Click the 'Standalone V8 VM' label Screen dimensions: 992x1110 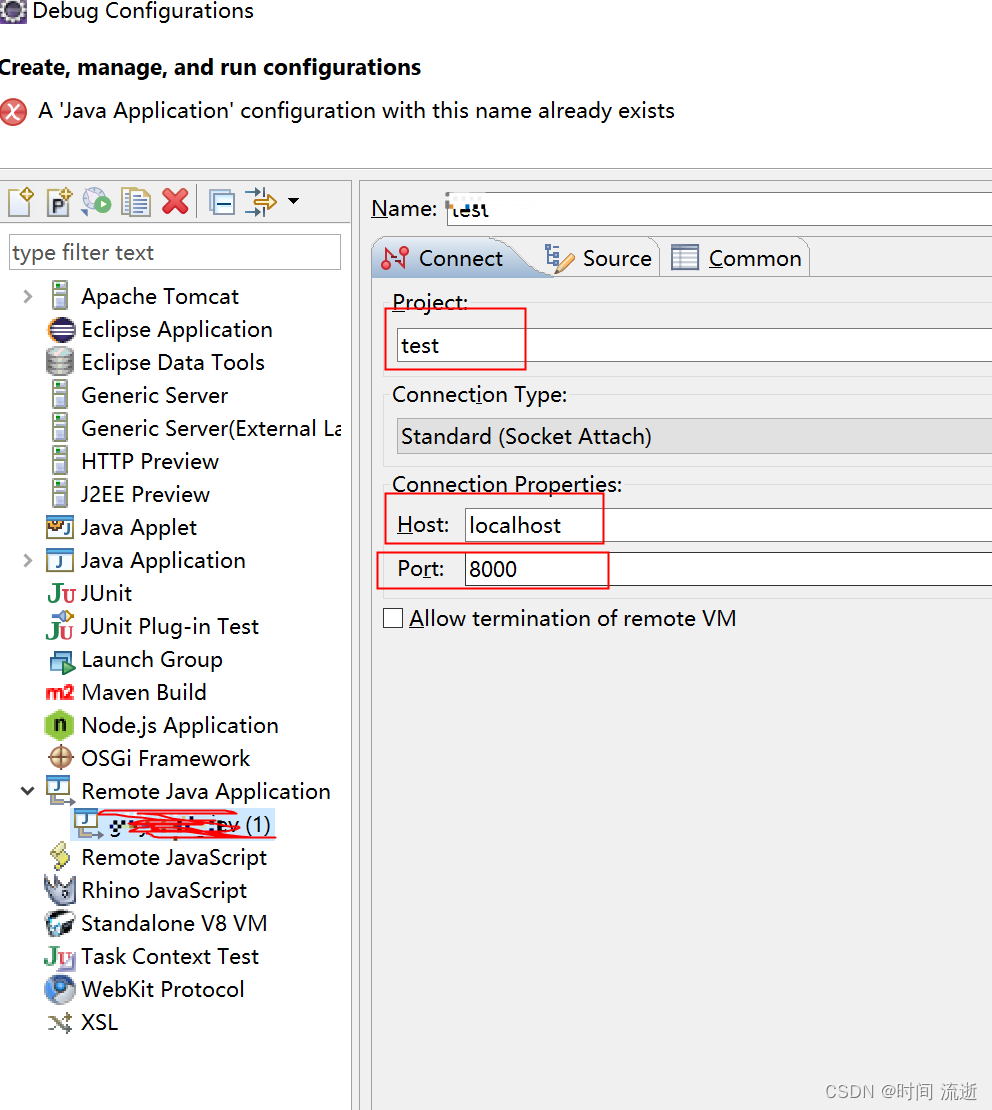[x=174, y=923]
